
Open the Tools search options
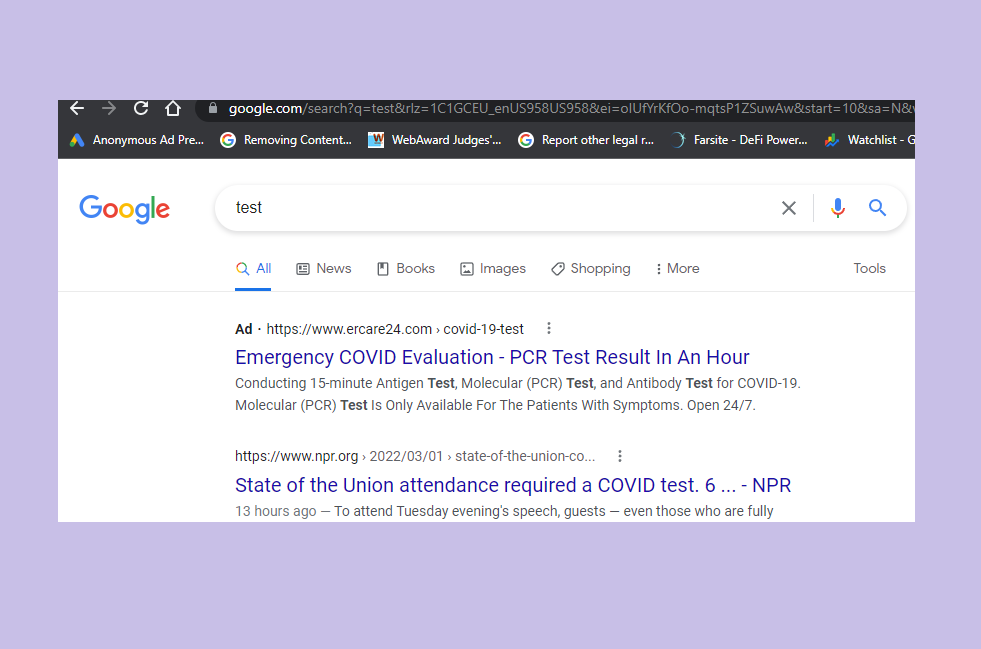(x=870, y=268)
